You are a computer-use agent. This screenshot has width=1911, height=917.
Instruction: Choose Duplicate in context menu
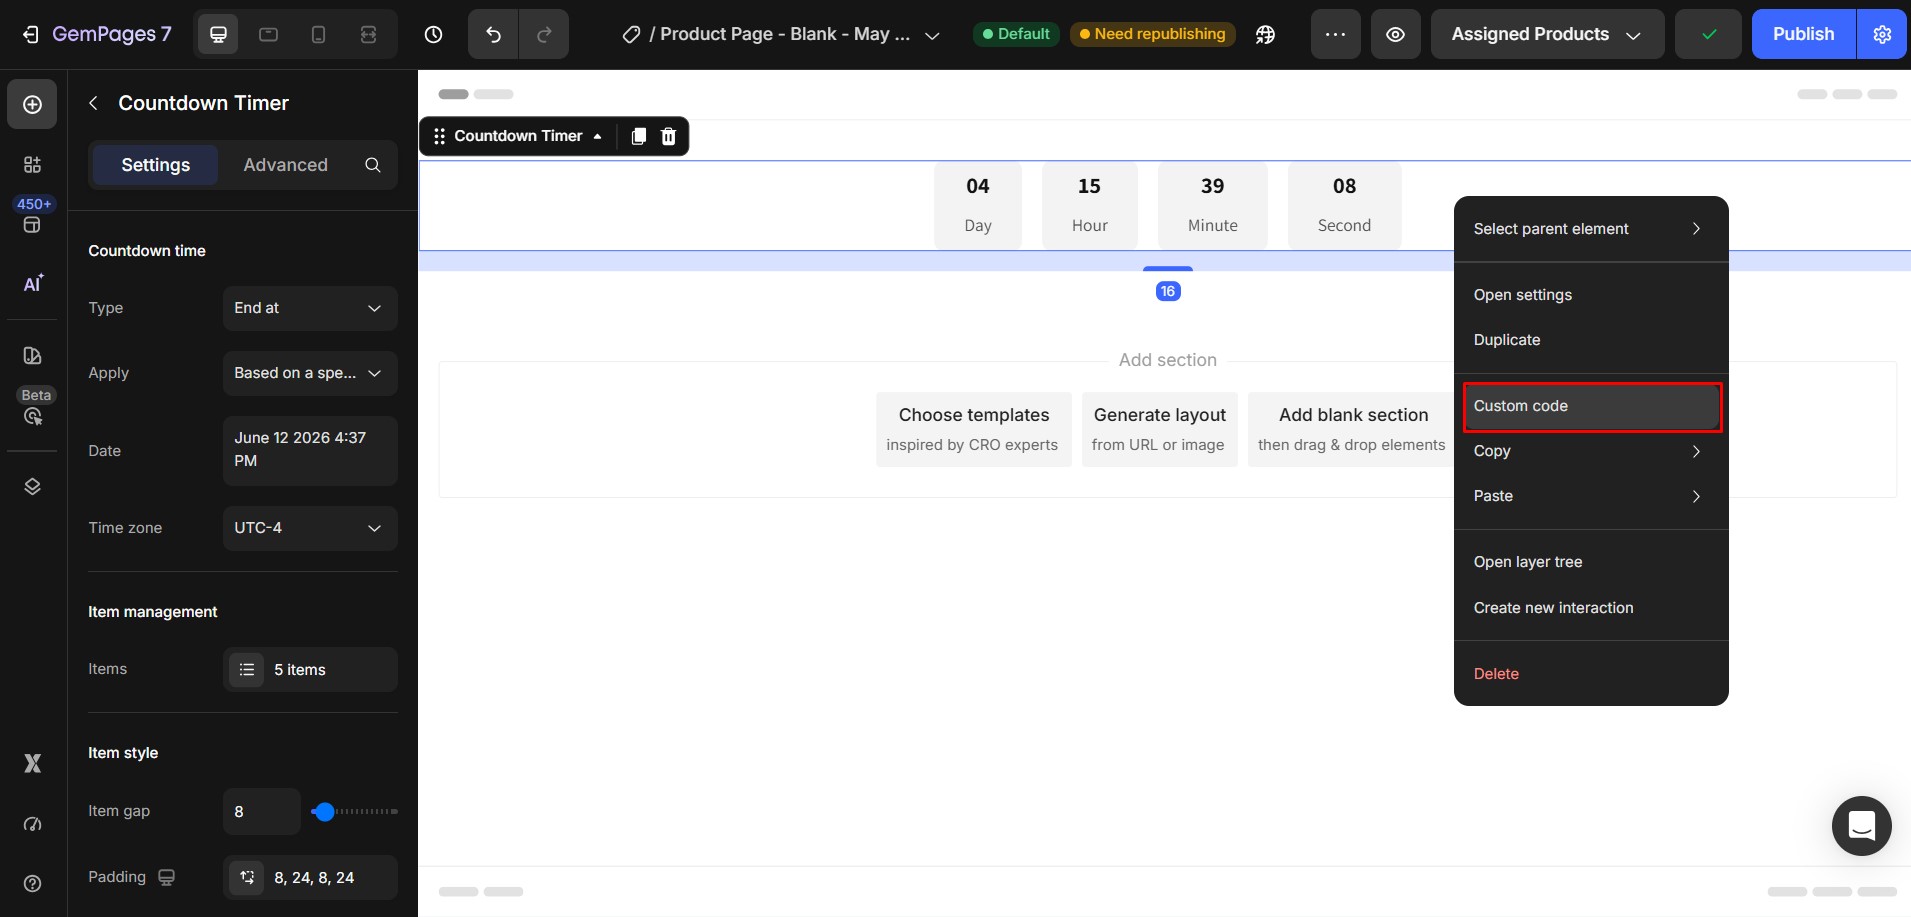pos(1590,340)
